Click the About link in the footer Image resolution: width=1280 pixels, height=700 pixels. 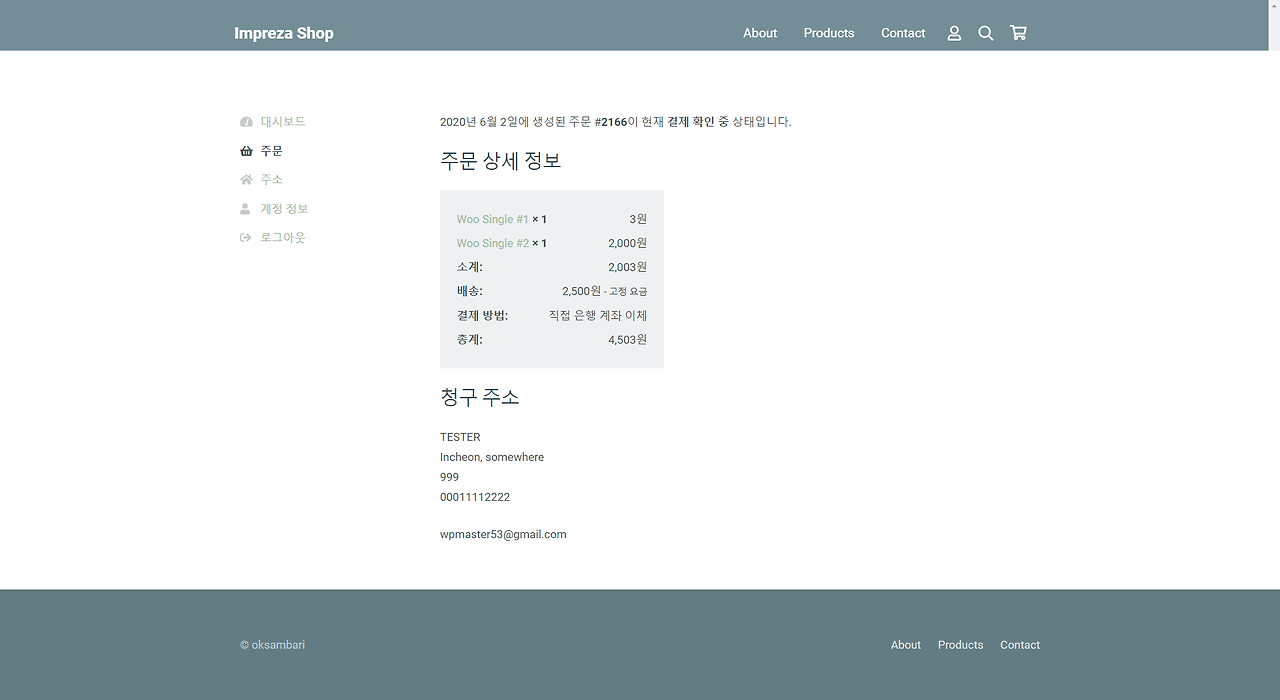tap(905, 644)
